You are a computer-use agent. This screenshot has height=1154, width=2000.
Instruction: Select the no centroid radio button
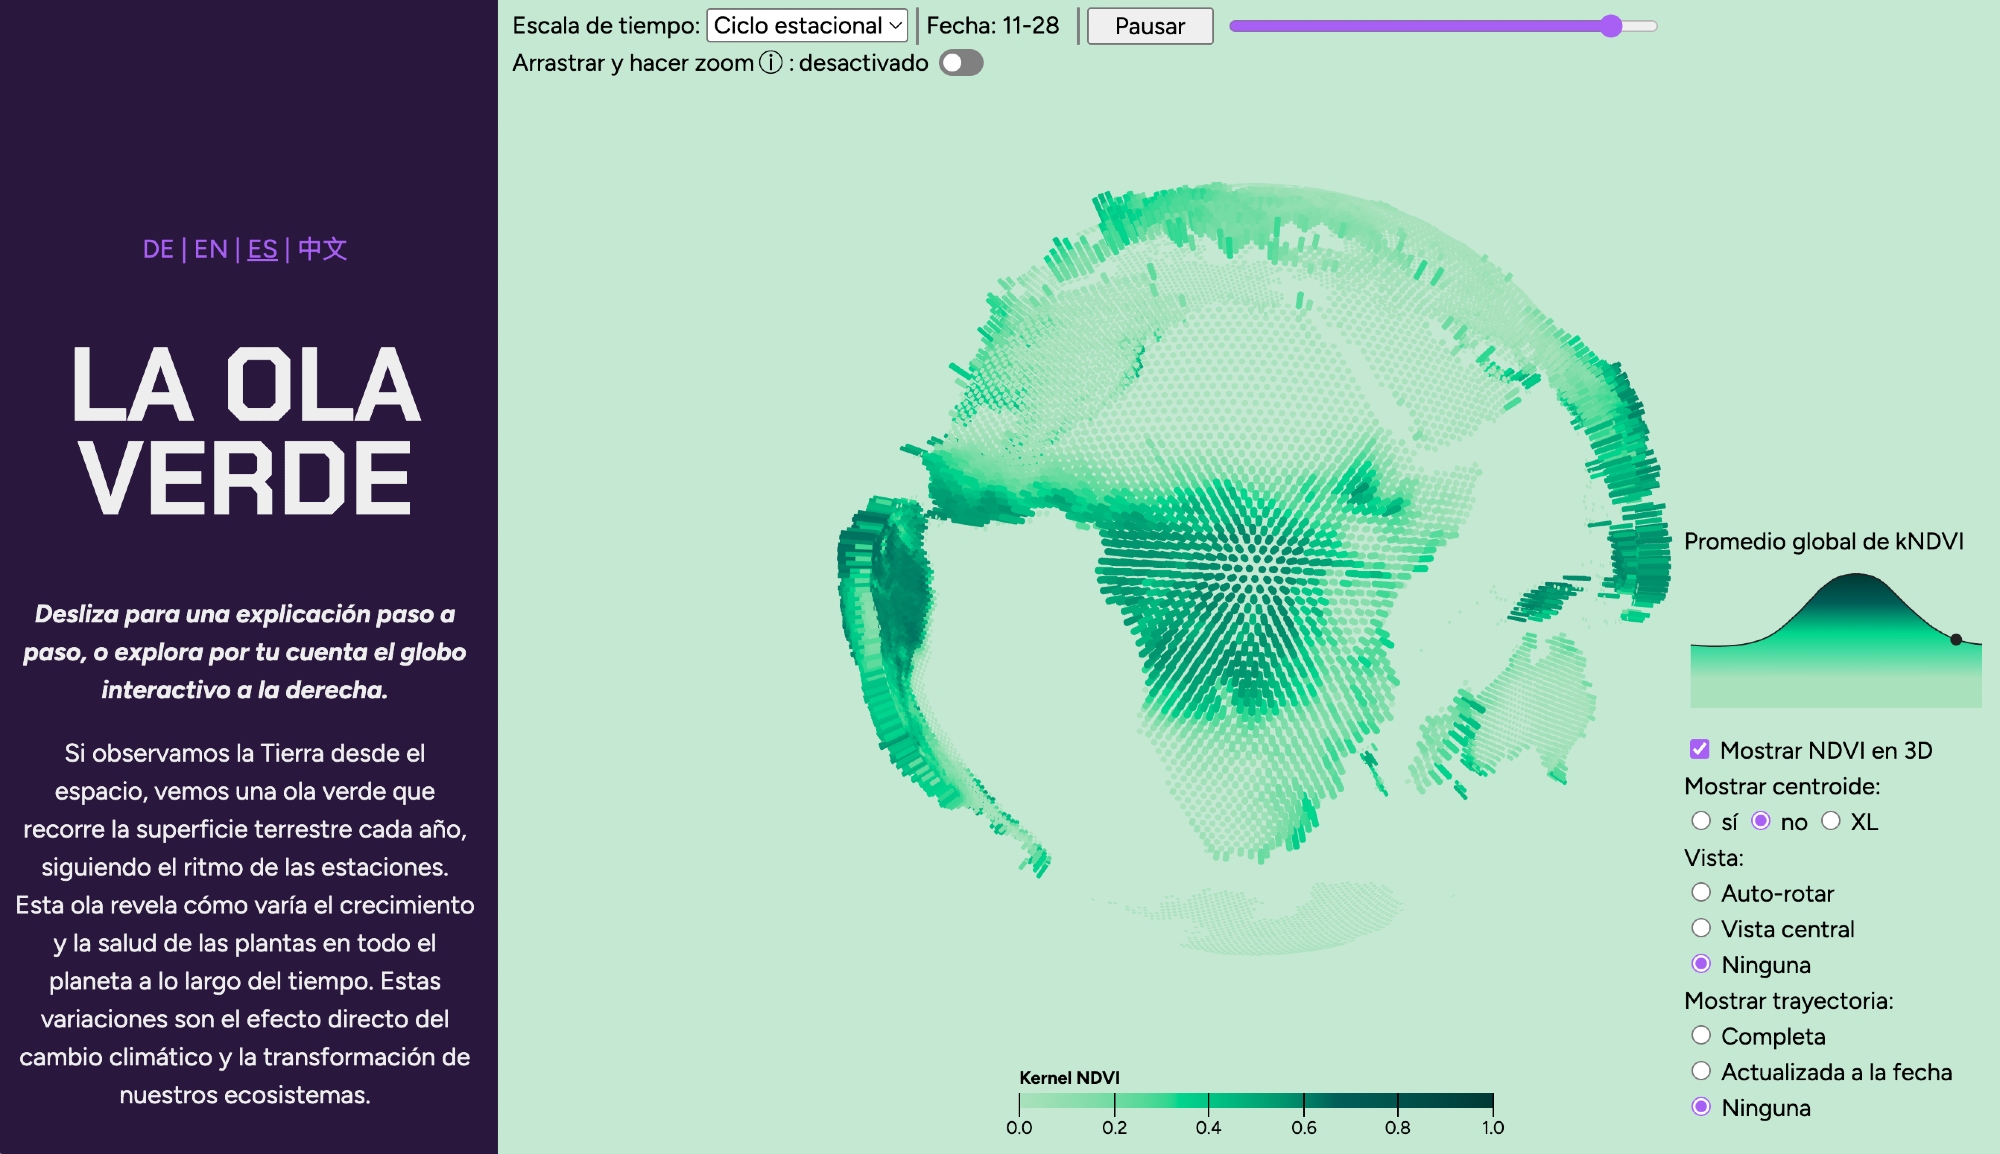1761,821
